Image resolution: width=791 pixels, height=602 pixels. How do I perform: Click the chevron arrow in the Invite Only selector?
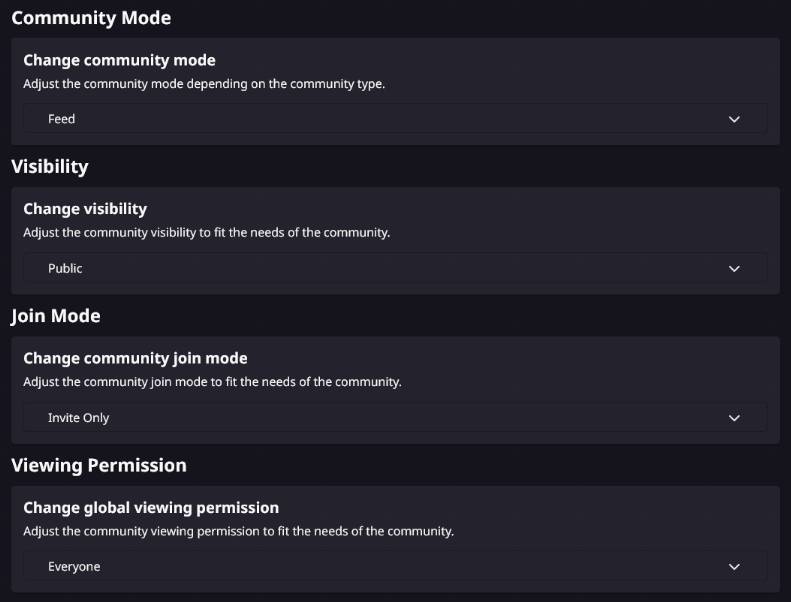pos(734,418)
